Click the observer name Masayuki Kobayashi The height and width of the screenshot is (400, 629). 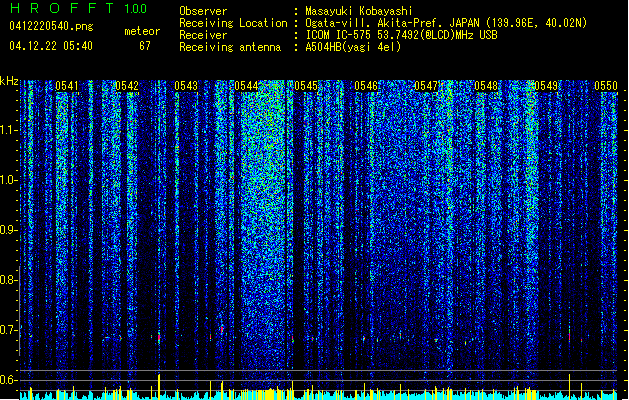tap(359, 11)
